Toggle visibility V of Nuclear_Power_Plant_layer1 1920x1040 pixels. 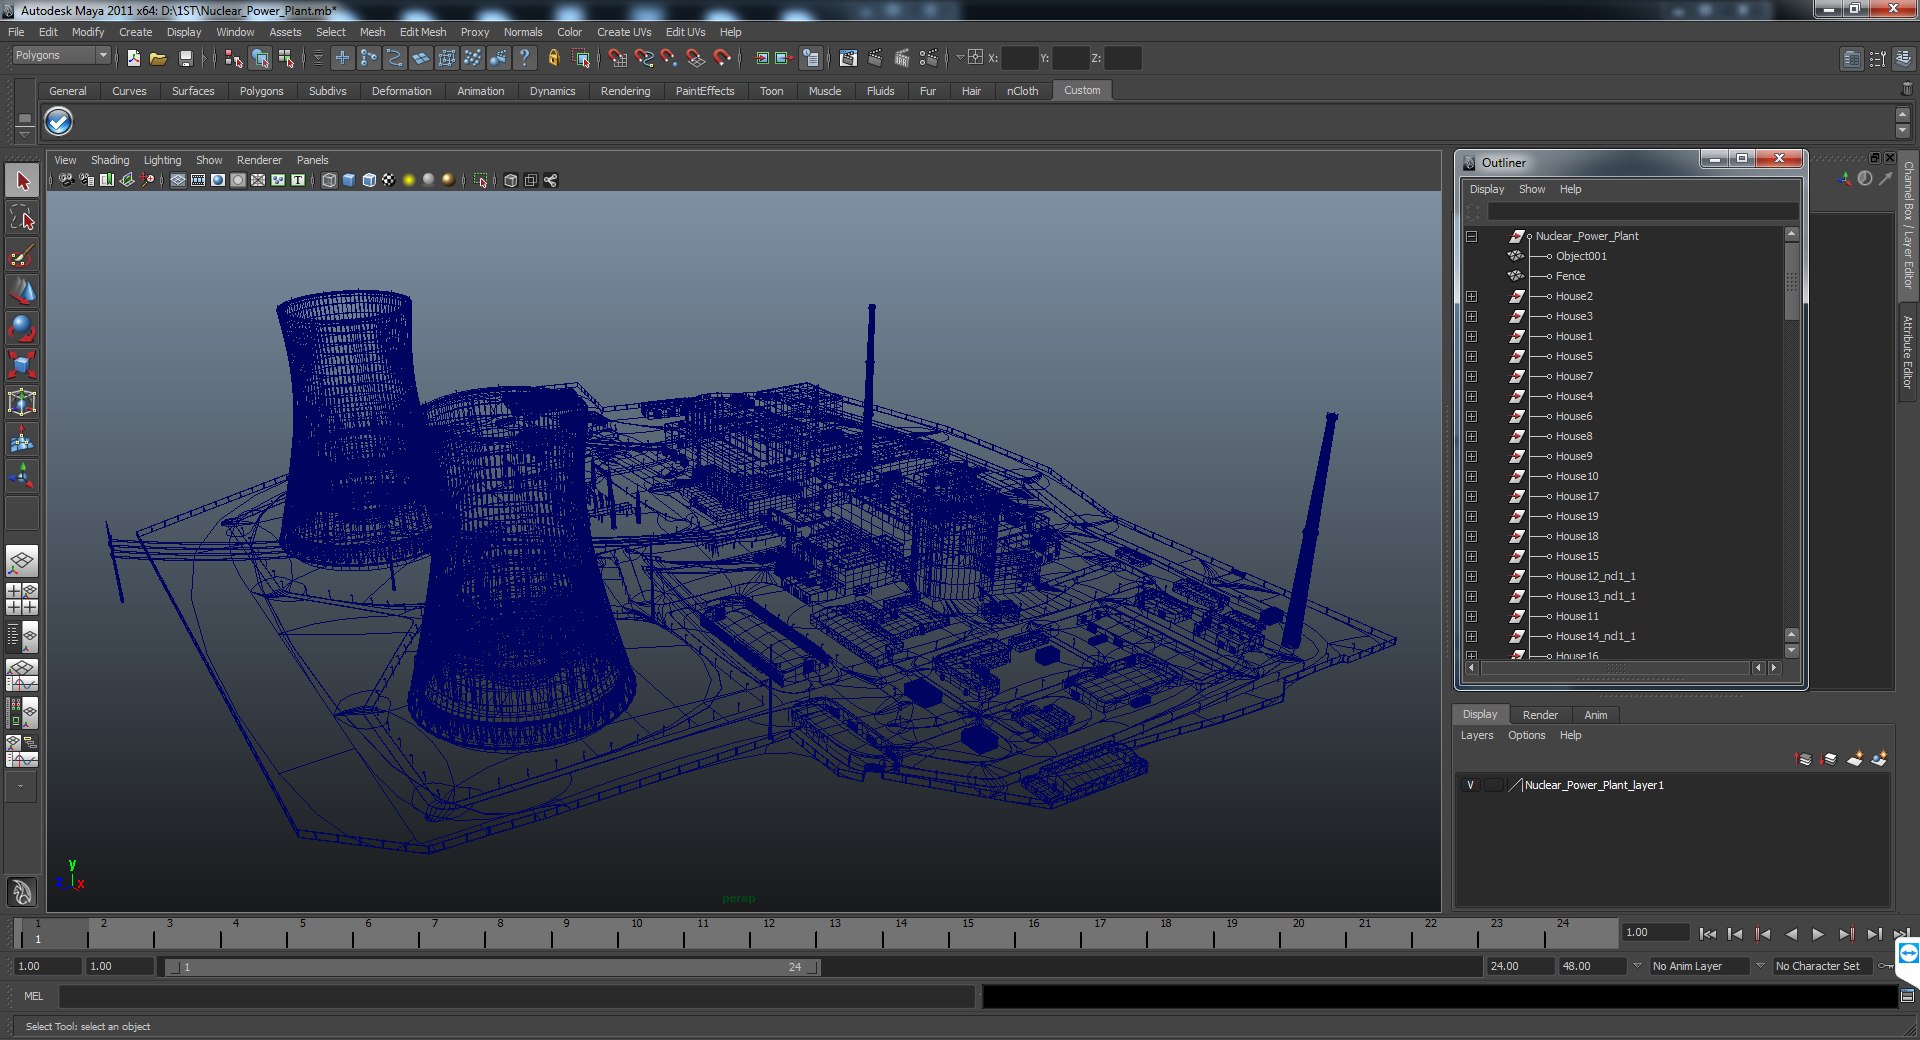tap(1470, 785)
